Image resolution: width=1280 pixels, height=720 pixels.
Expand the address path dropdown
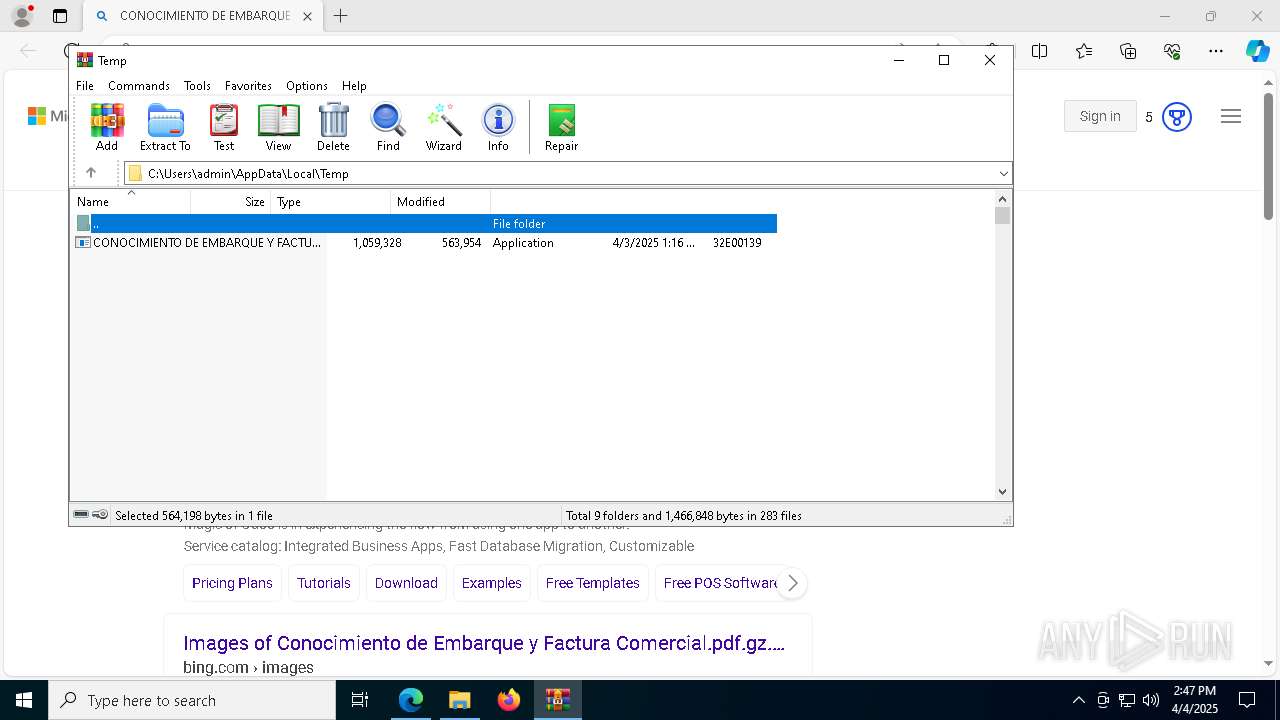point(1003,174)
